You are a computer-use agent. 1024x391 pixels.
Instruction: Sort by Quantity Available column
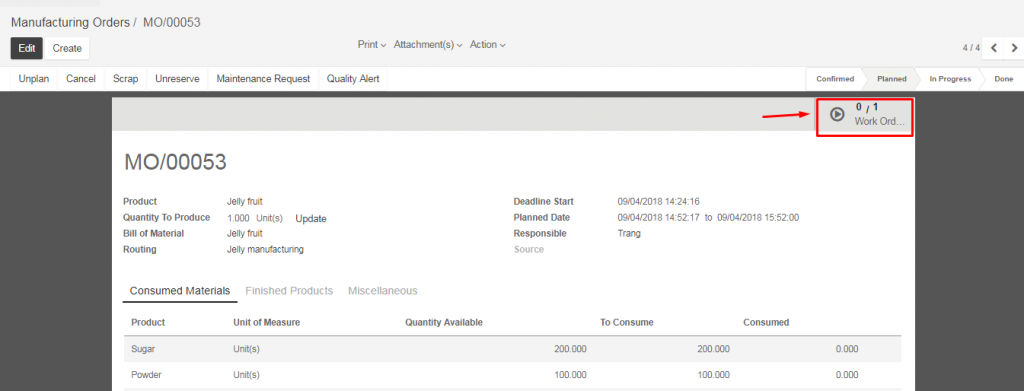443,322
